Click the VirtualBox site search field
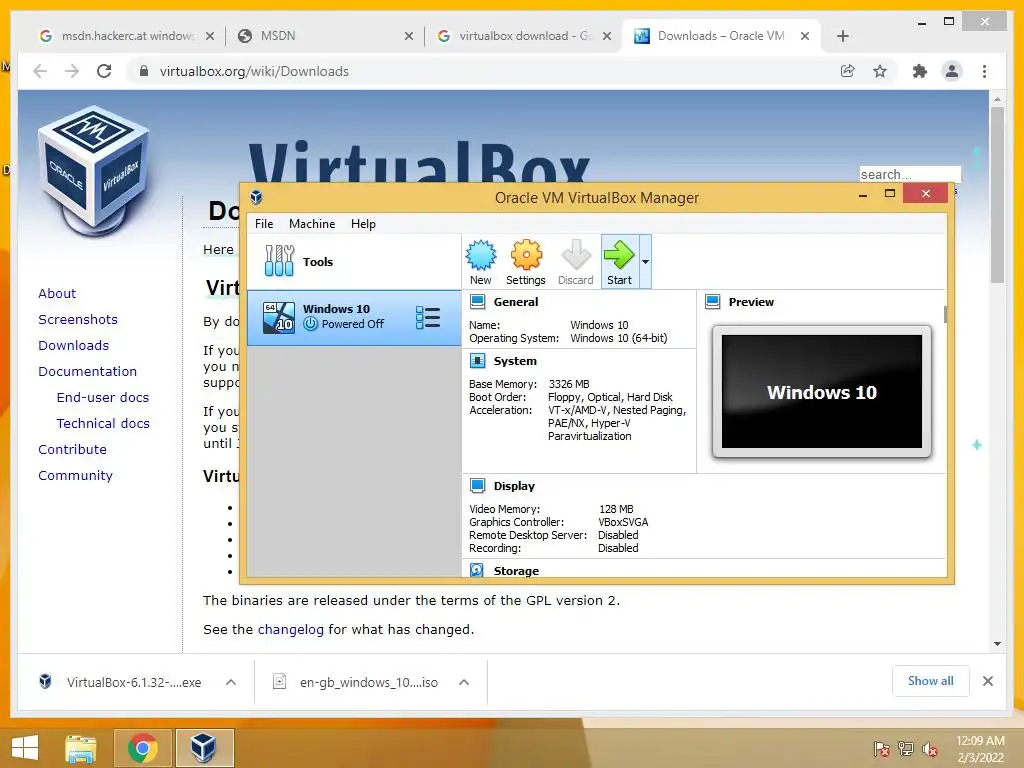 point(910,174)
